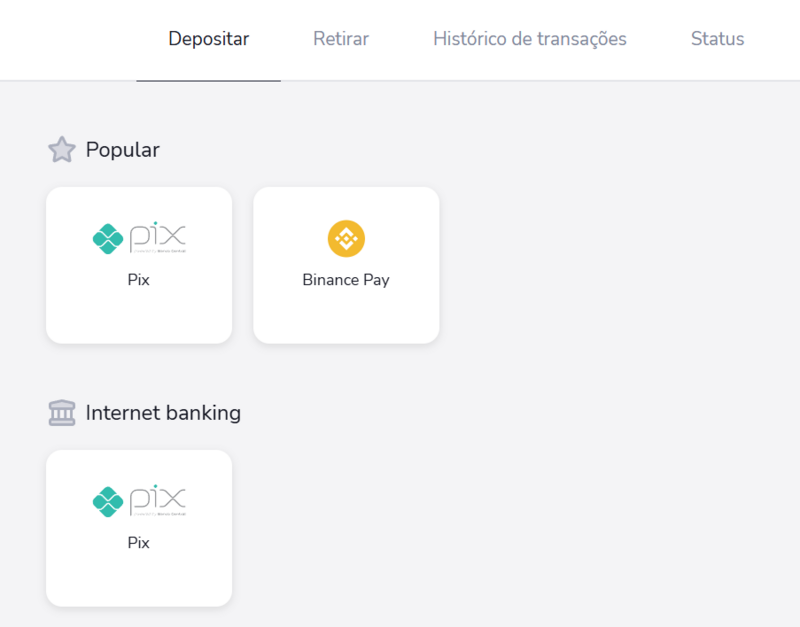Select Pix under Internet banking
The height and width of the screenshot is (627, 800).
(x=138, y=528)
